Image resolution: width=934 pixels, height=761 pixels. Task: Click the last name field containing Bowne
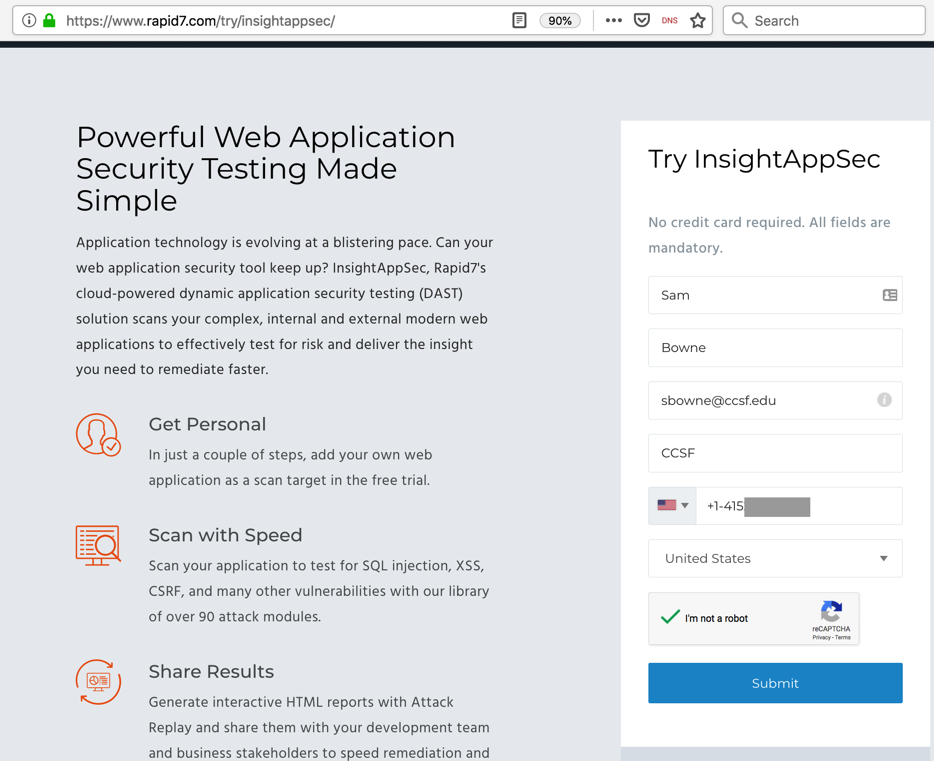pos(775,348)
